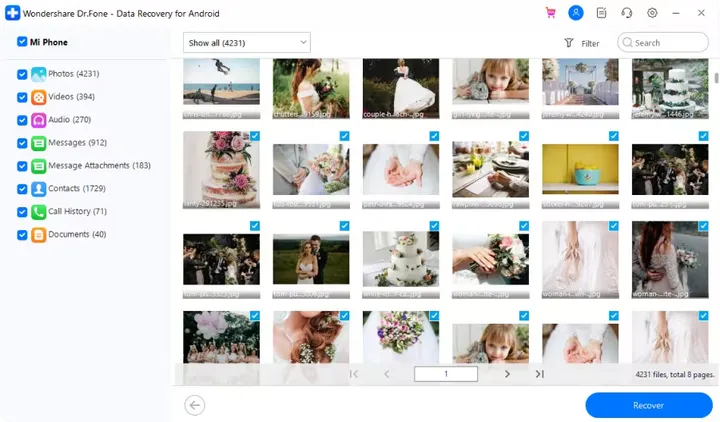Click the page number input field

click(445, 374)
